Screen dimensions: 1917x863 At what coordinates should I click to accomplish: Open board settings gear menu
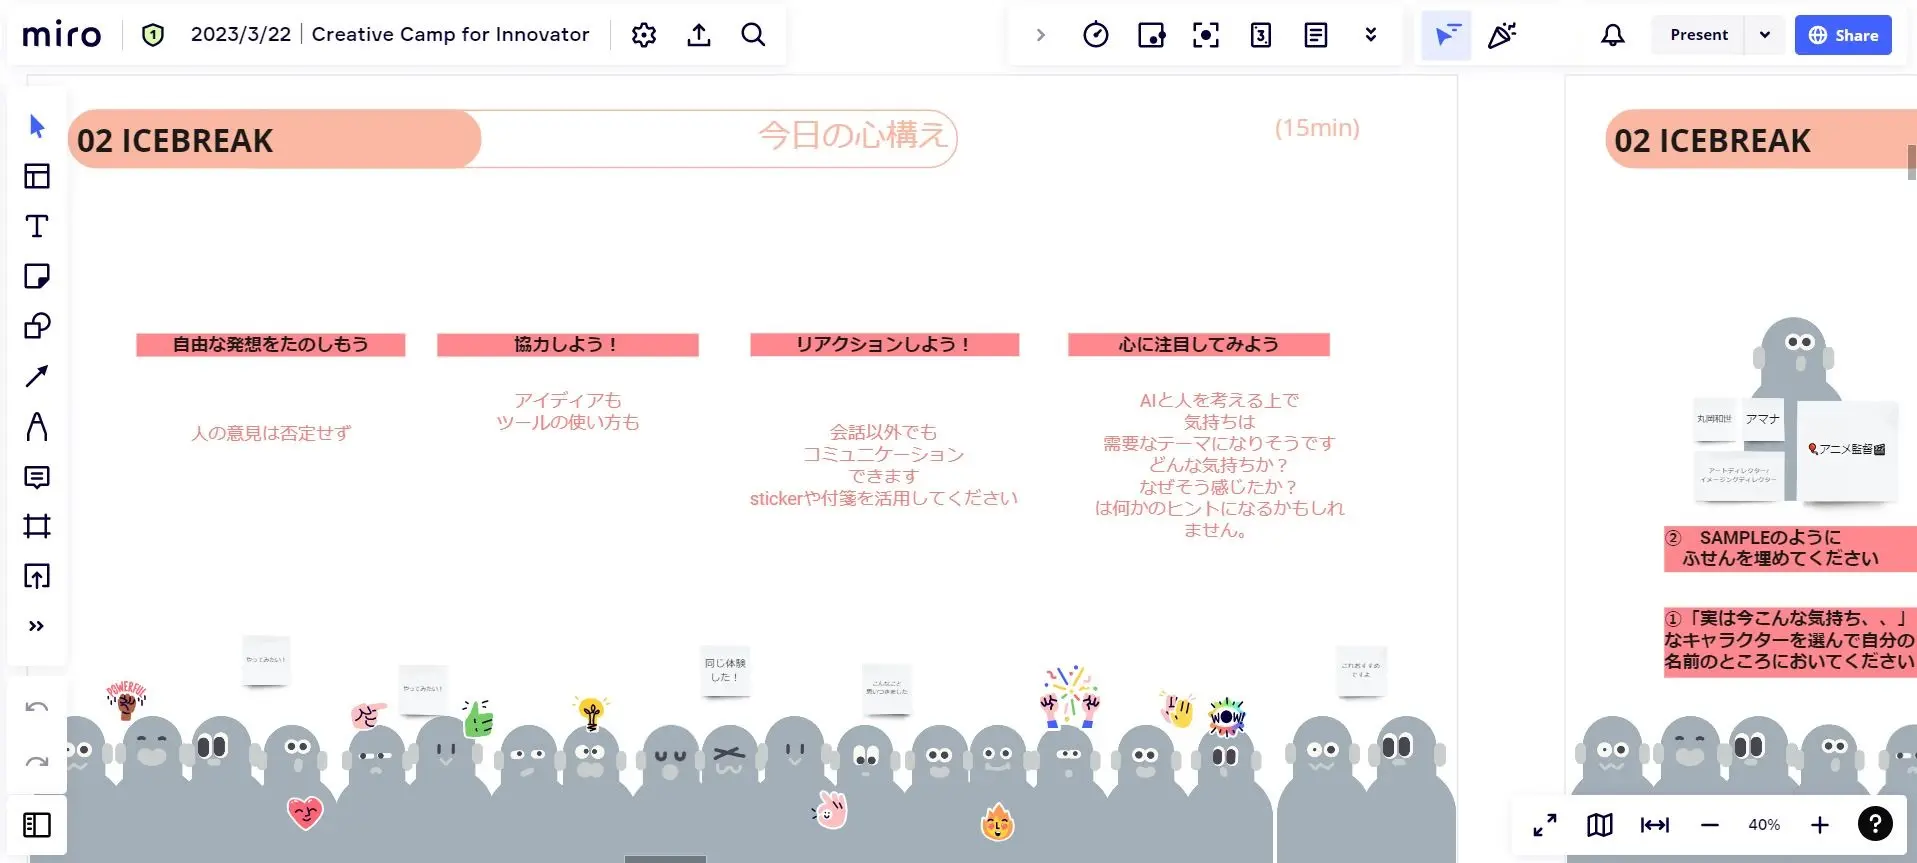tap(644, 35)
